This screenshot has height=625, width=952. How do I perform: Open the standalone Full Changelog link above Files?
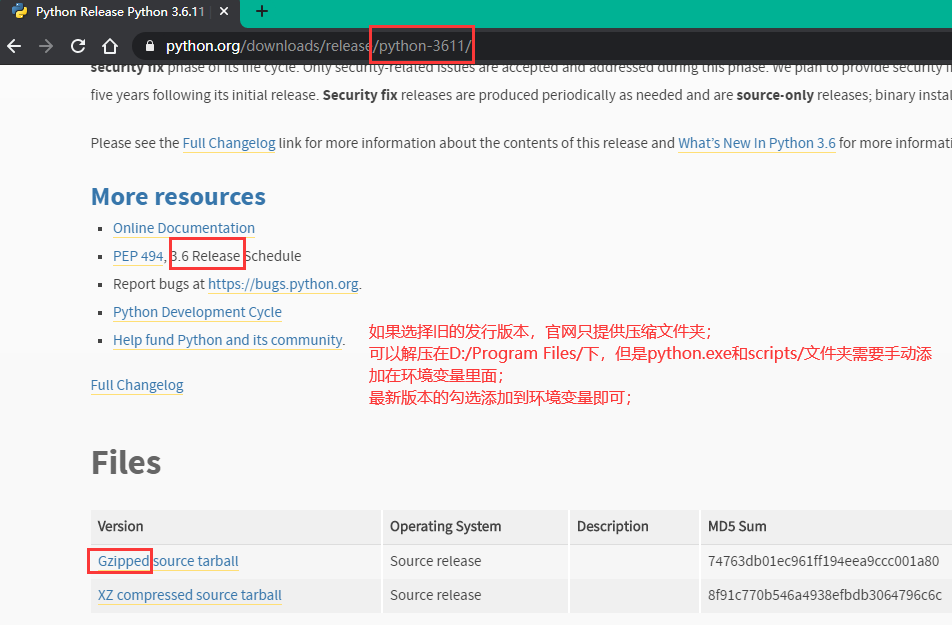pos(137,386)
